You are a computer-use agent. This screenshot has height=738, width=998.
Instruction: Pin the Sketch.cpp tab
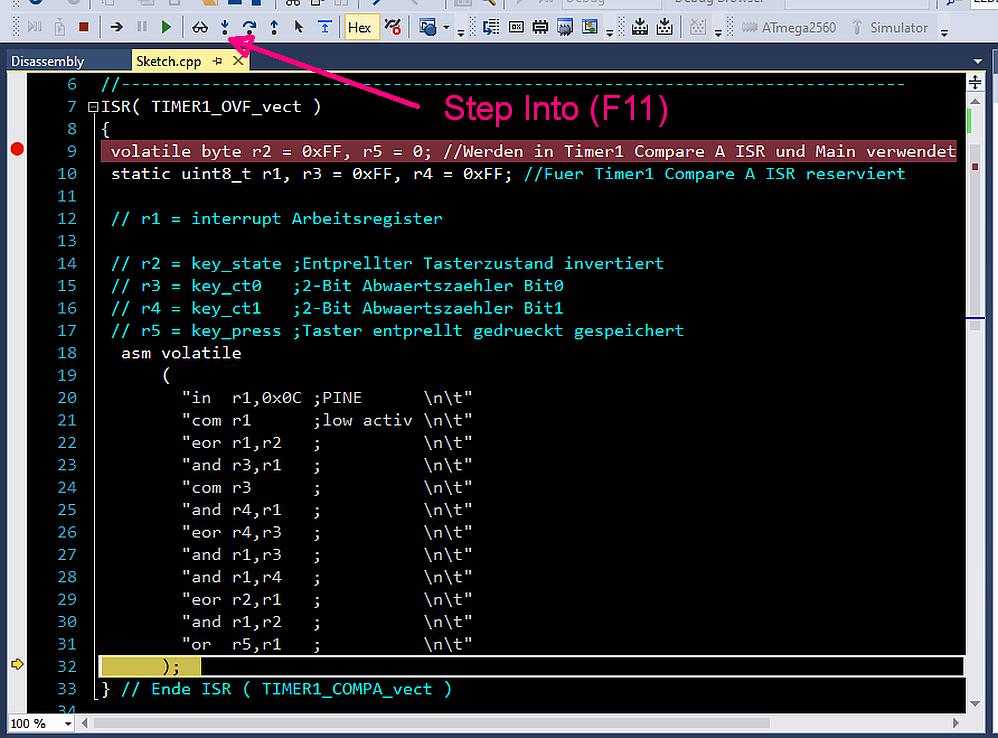(x=218, y=61)
